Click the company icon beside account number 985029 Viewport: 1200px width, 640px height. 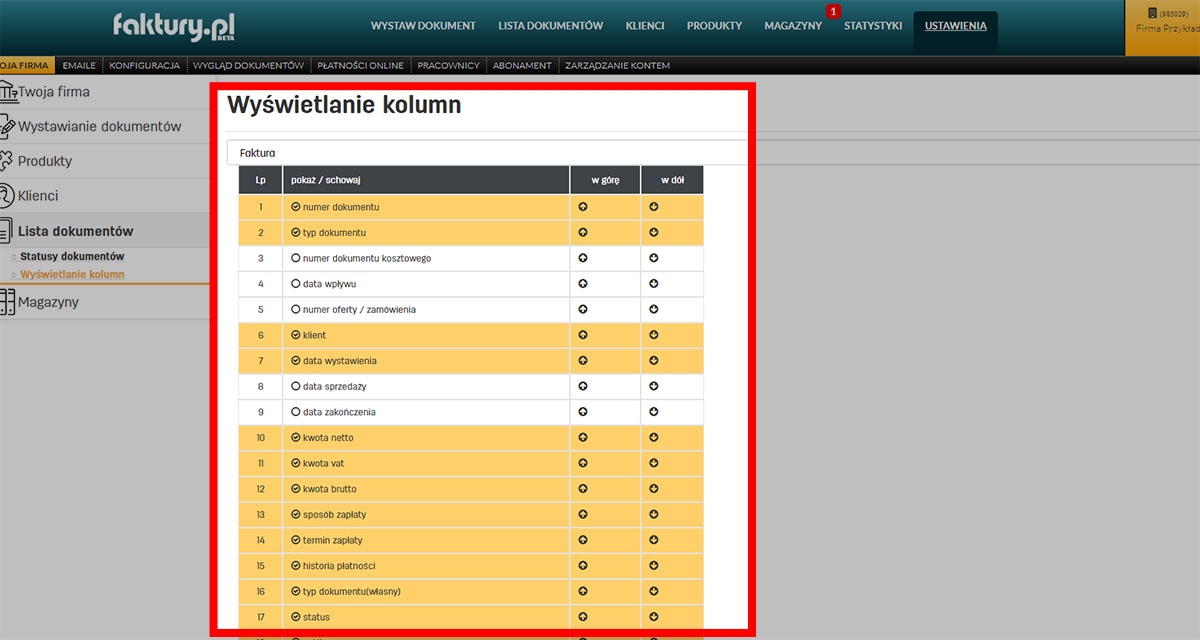pyautogui.click(x=1152, y=14)
